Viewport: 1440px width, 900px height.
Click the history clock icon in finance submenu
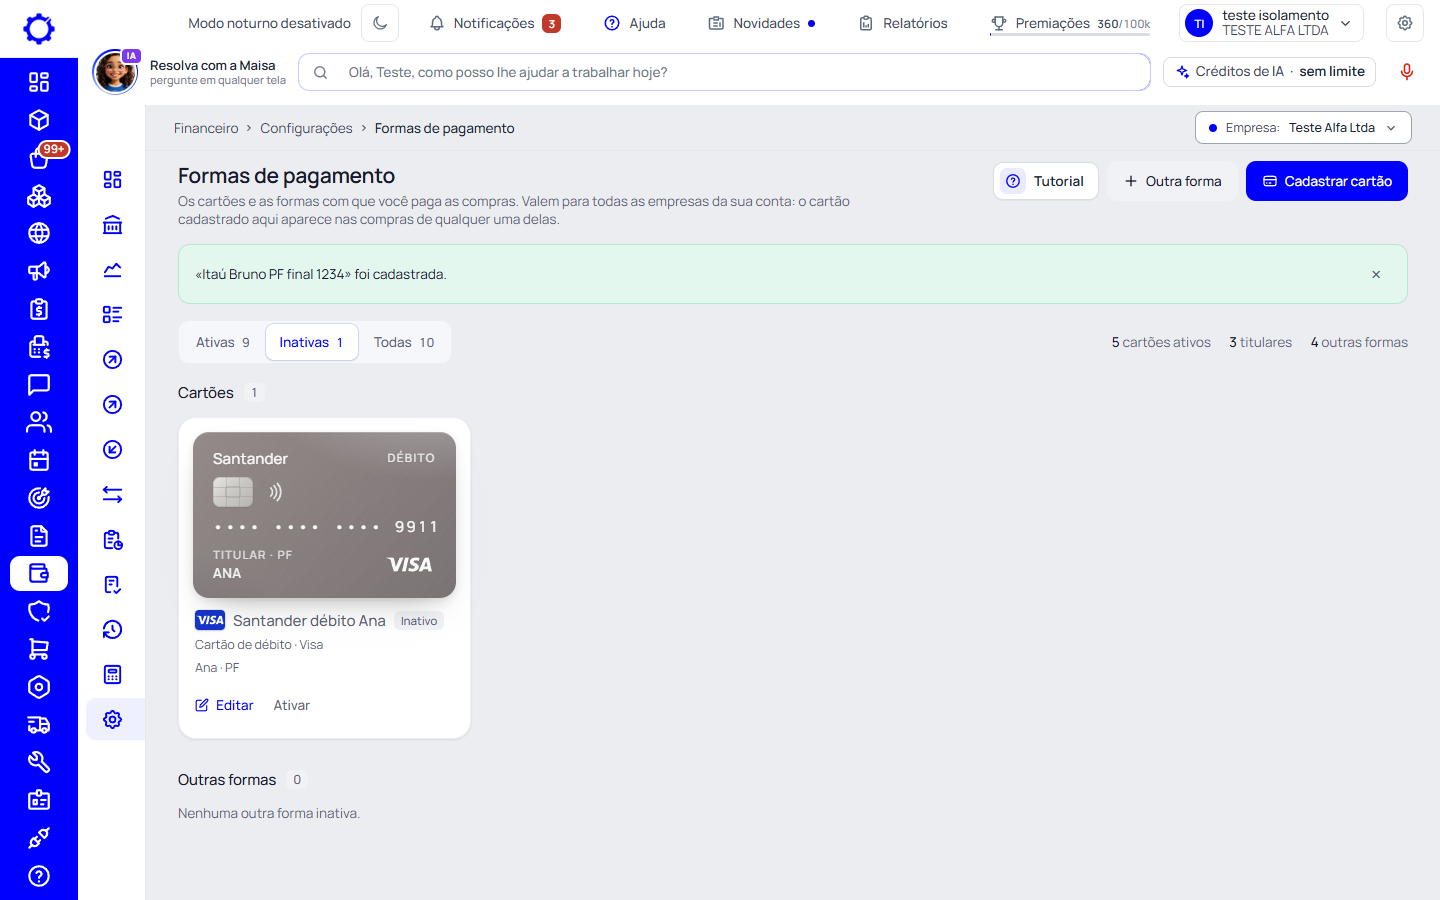(113, 630)
